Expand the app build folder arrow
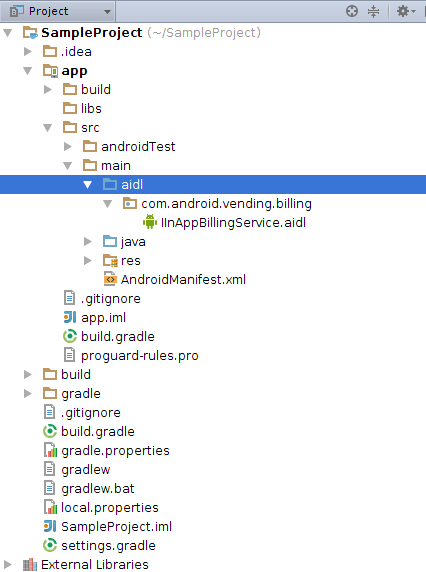Viewport: 426px width, 572px height. tap(48, 89)
